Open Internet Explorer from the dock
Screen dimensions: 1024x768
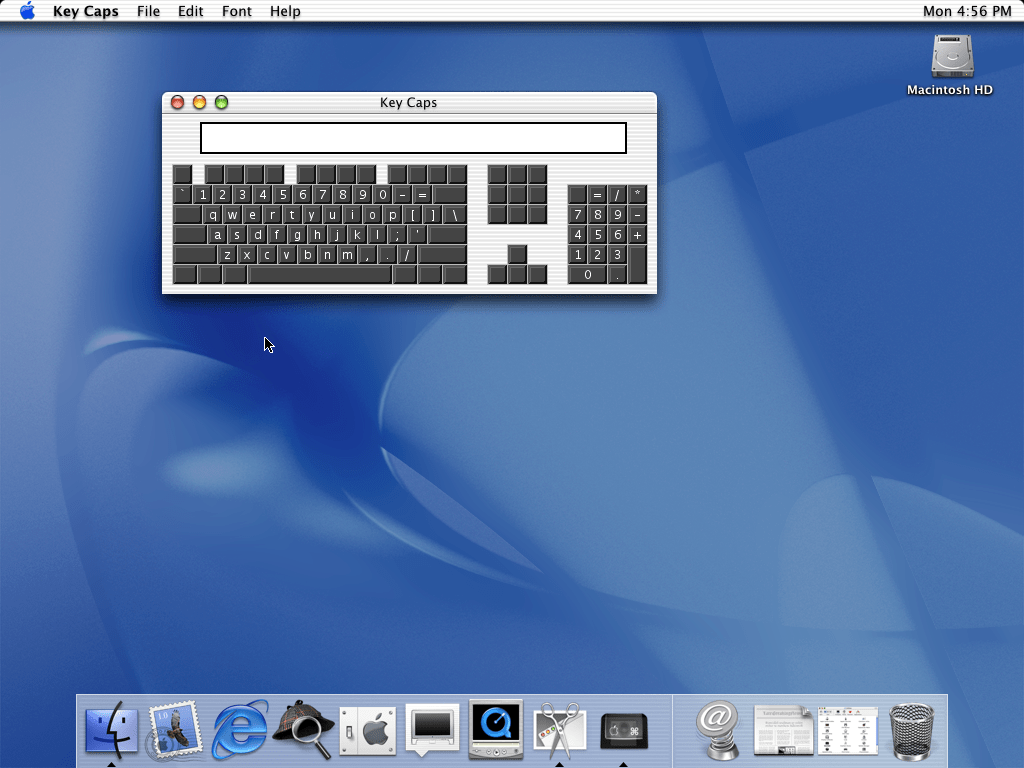click(240, 731)
